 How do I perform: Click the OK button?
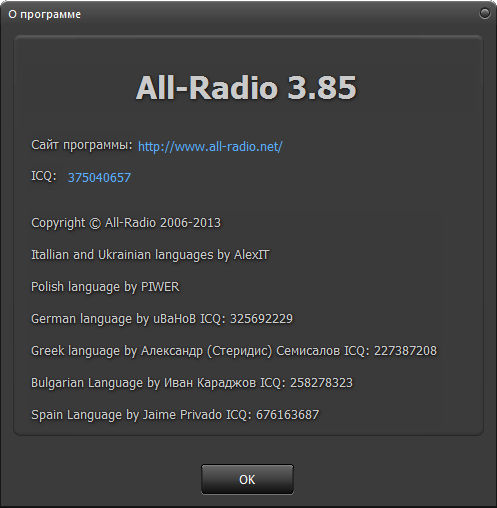[x=247, y=479]
